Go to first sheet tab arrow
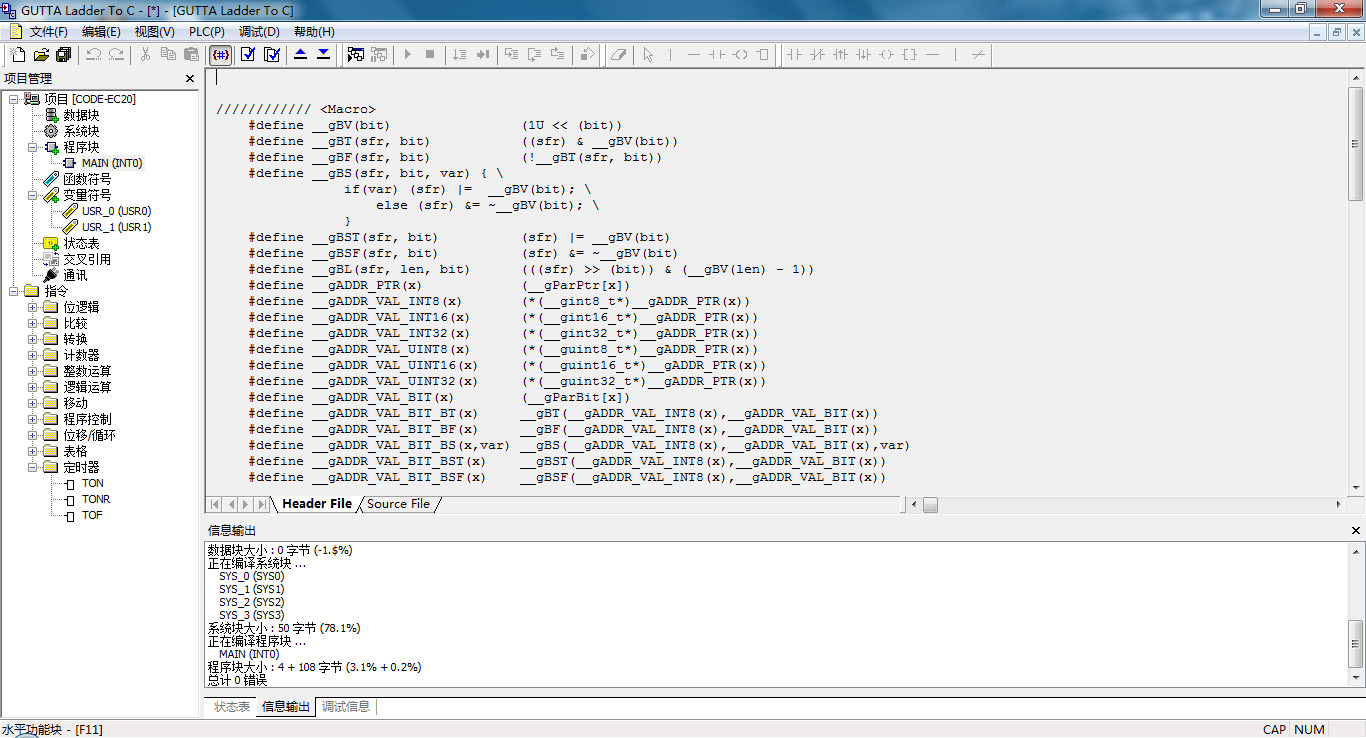The image size is (1366, 738). [215, 504]
